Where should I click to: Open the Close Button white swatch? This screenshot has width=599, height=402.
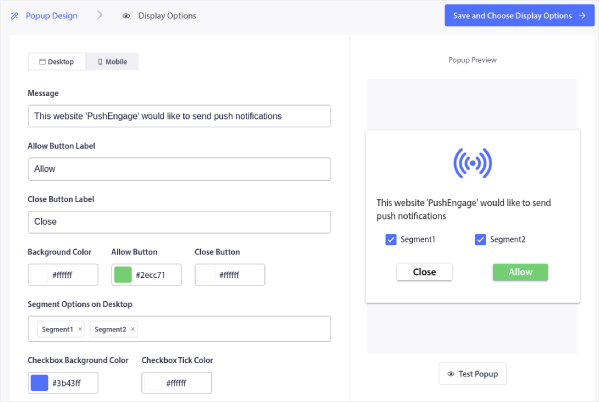[206, 275]
